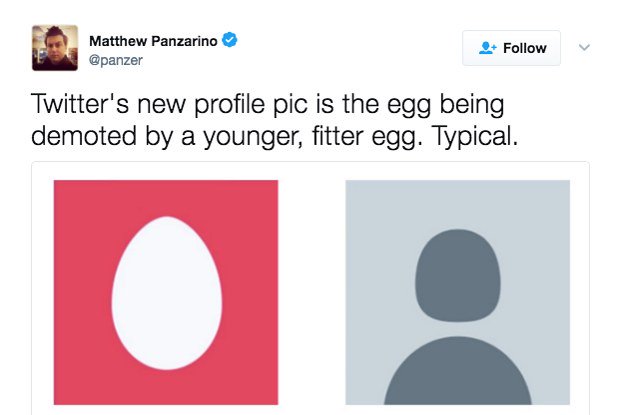This screenshot has width=625, height=415.
Task: Click the gray silhouette head shape
Action: click(458, 275)
